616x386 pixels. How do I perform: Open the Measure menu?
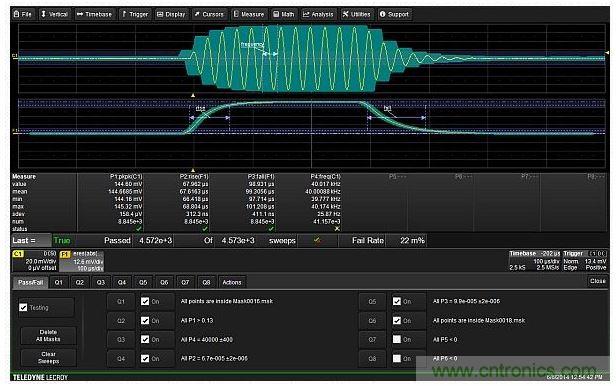249,14
